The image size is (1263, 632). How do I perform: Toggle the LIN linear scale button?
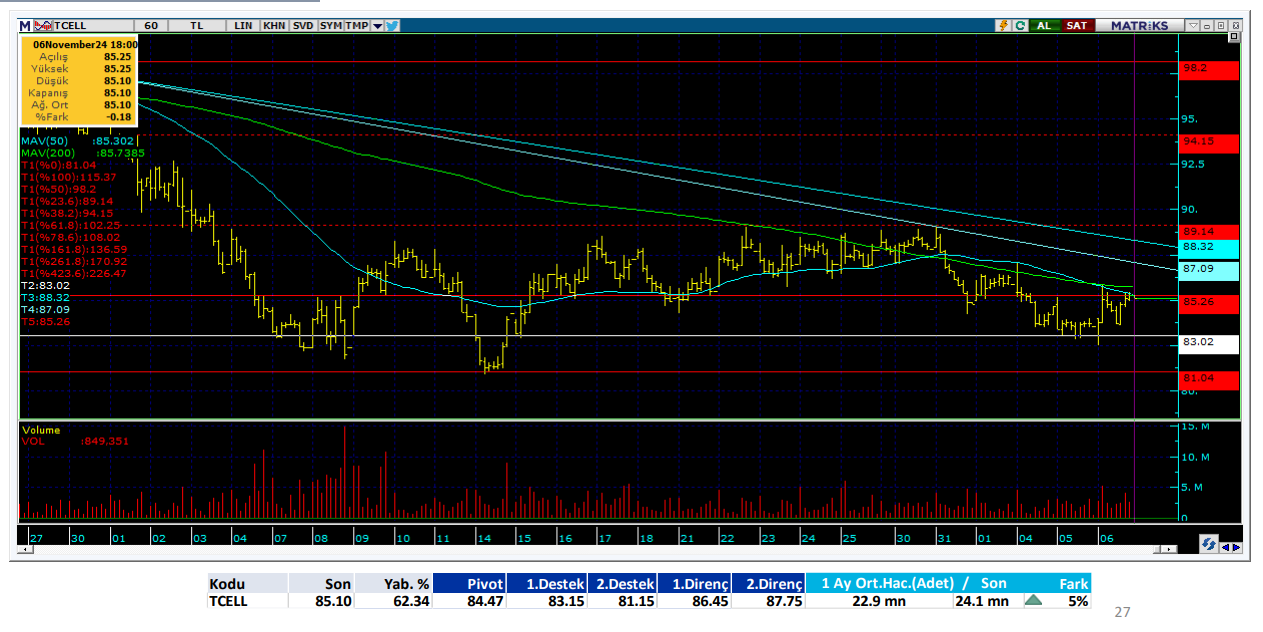[245, 25]
